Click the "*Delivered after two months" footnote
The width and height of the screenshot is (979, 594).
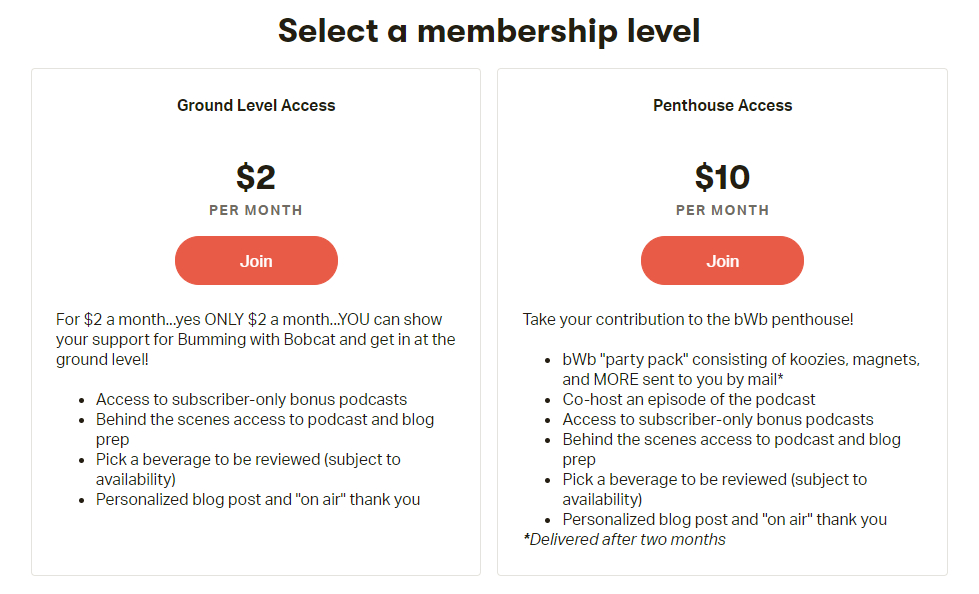(624, 540)
